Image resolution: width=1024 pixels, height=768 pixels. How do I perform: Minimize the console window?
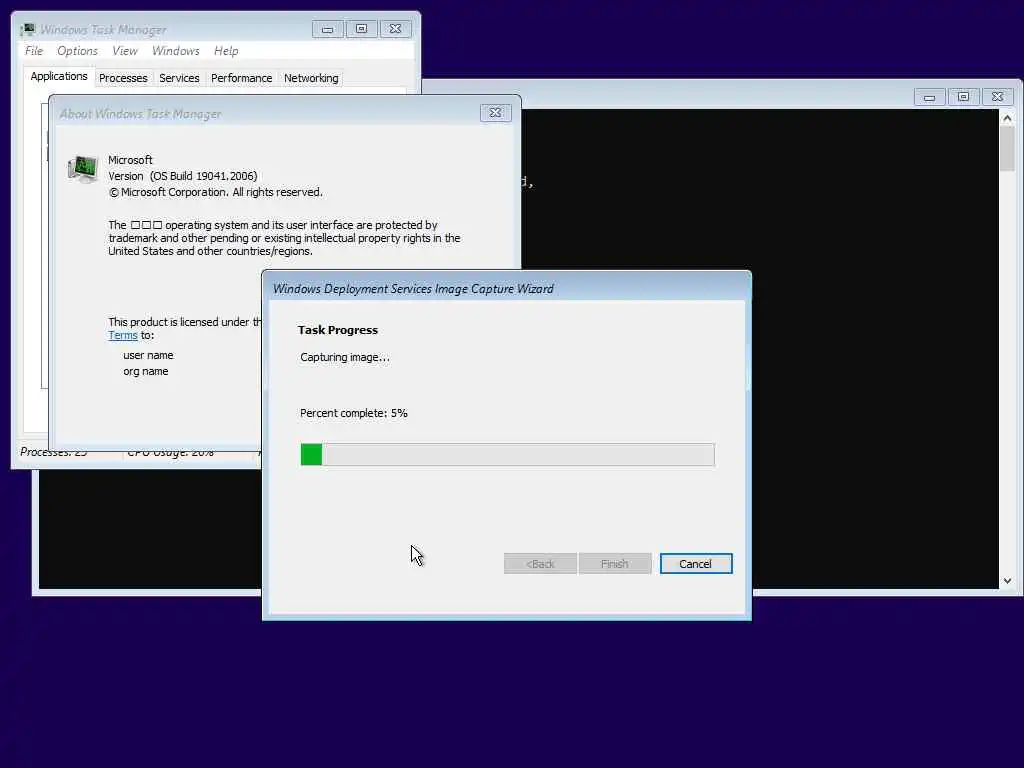pos(929,97)
